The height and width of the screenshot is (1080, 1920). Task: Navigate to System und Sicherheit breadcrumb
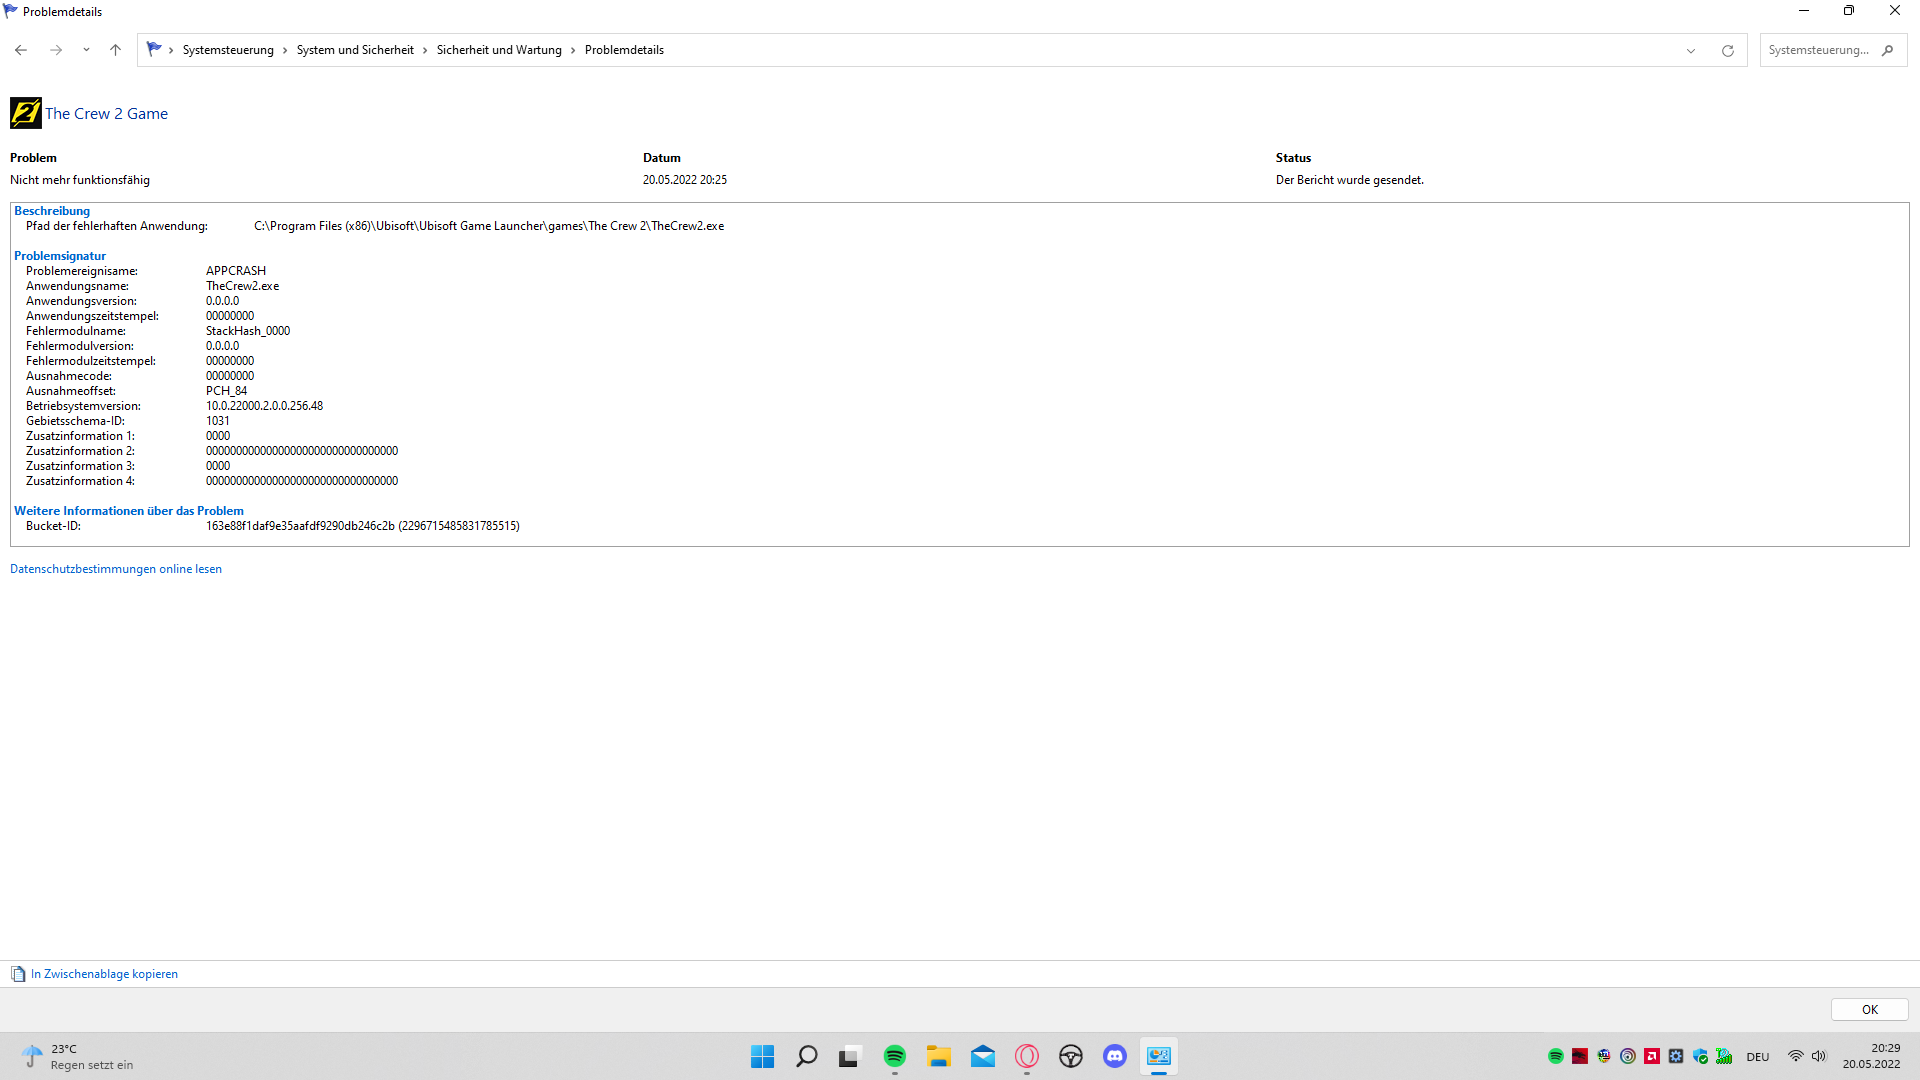(355, 50)
